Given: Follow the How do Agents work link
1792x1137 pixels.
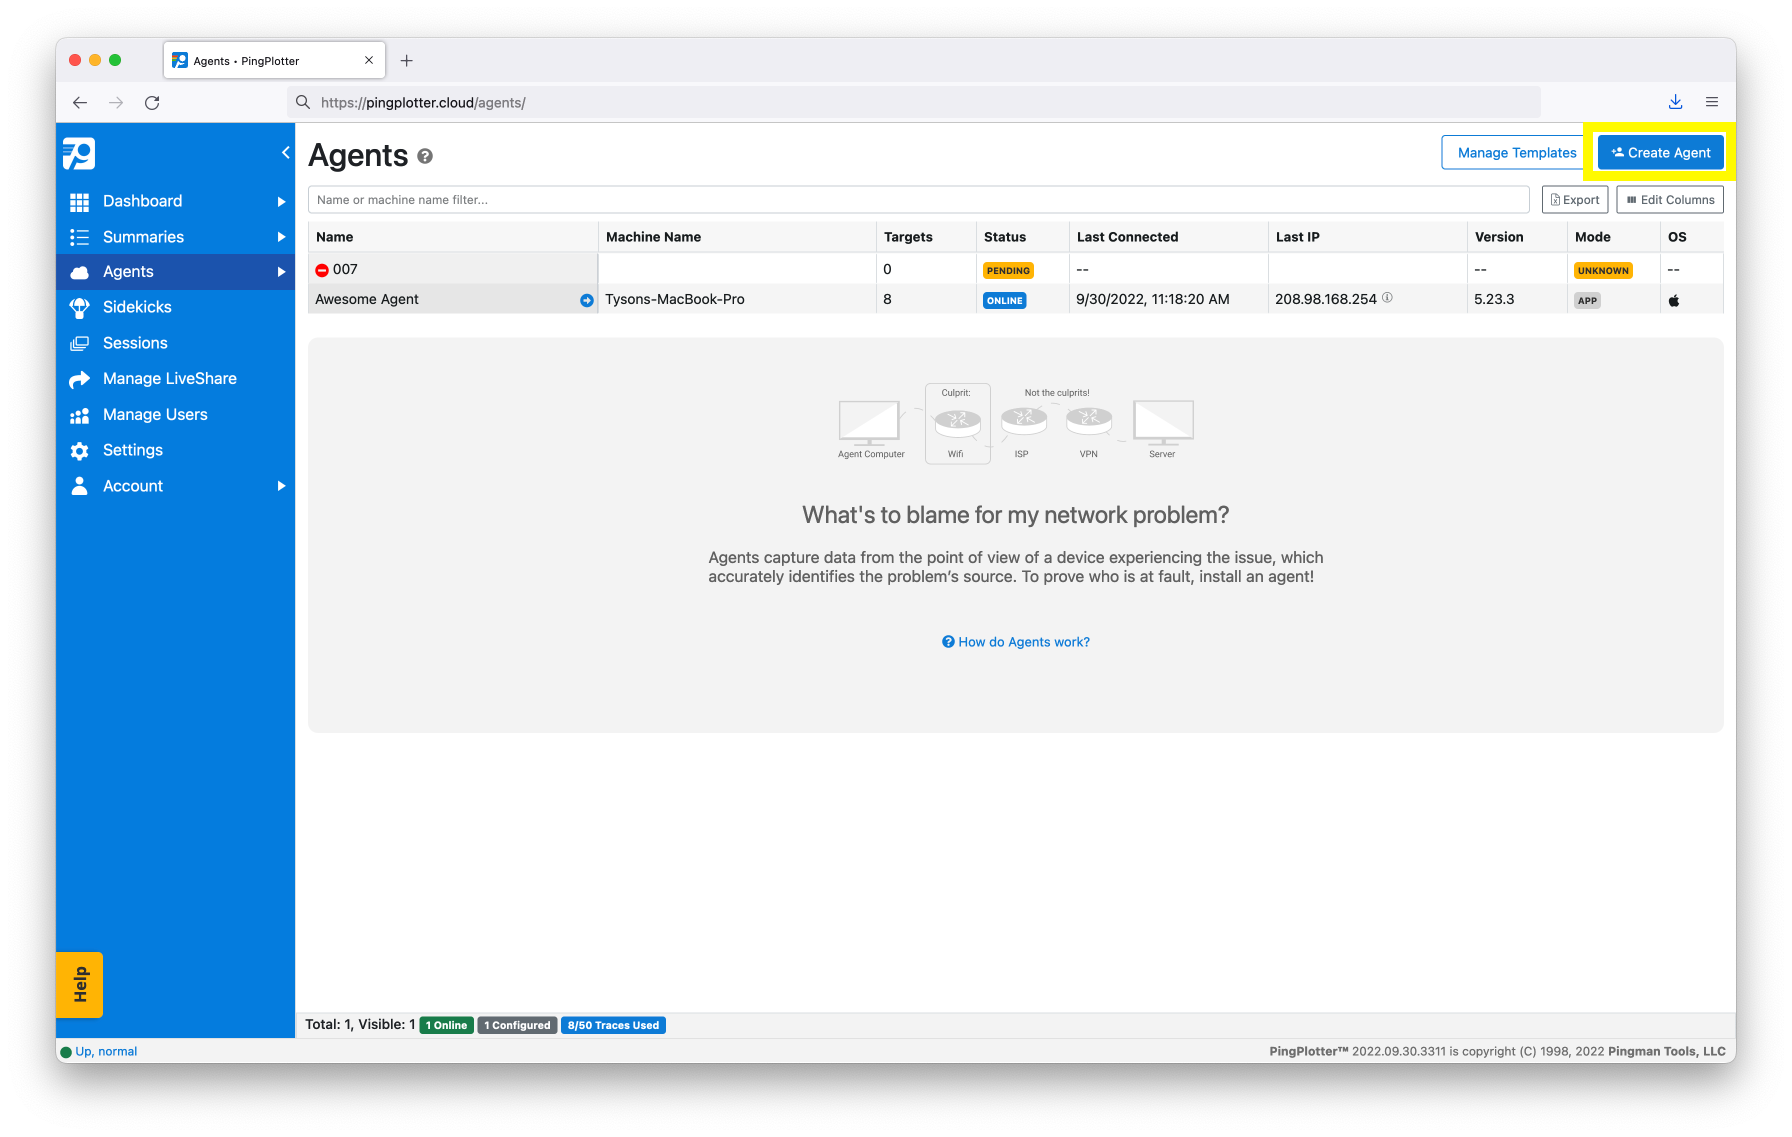Looking at the screenshot, I should [x=1015, y=641].
